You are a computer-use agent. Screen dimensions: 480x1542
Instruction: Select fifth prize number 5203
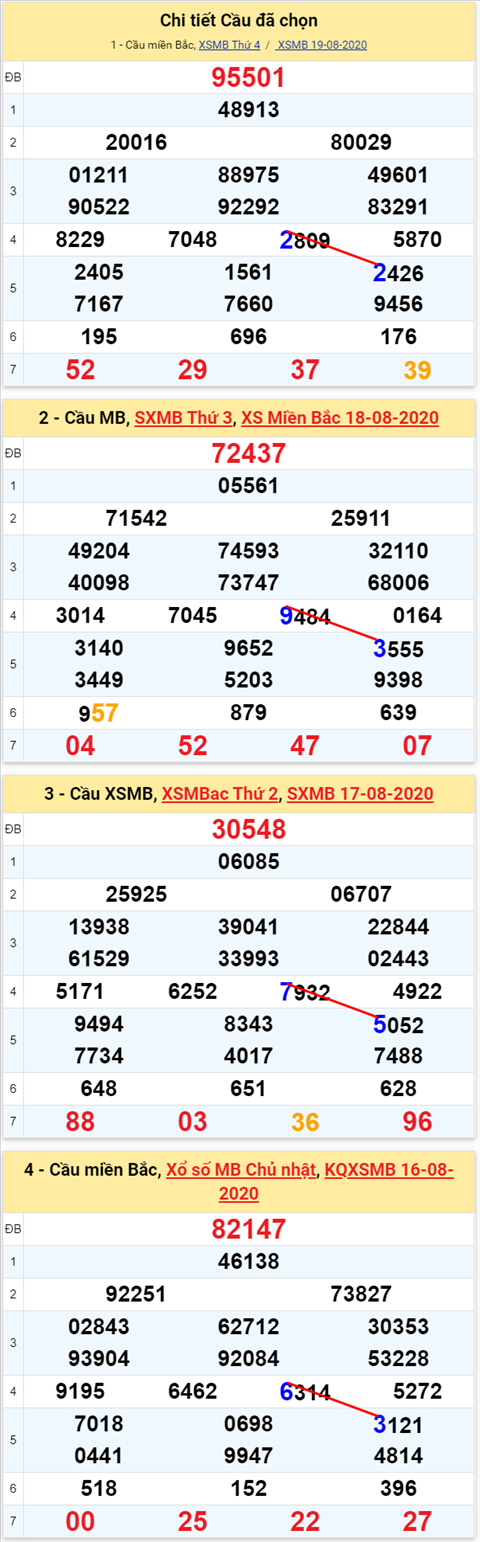(x=249, y=680)
